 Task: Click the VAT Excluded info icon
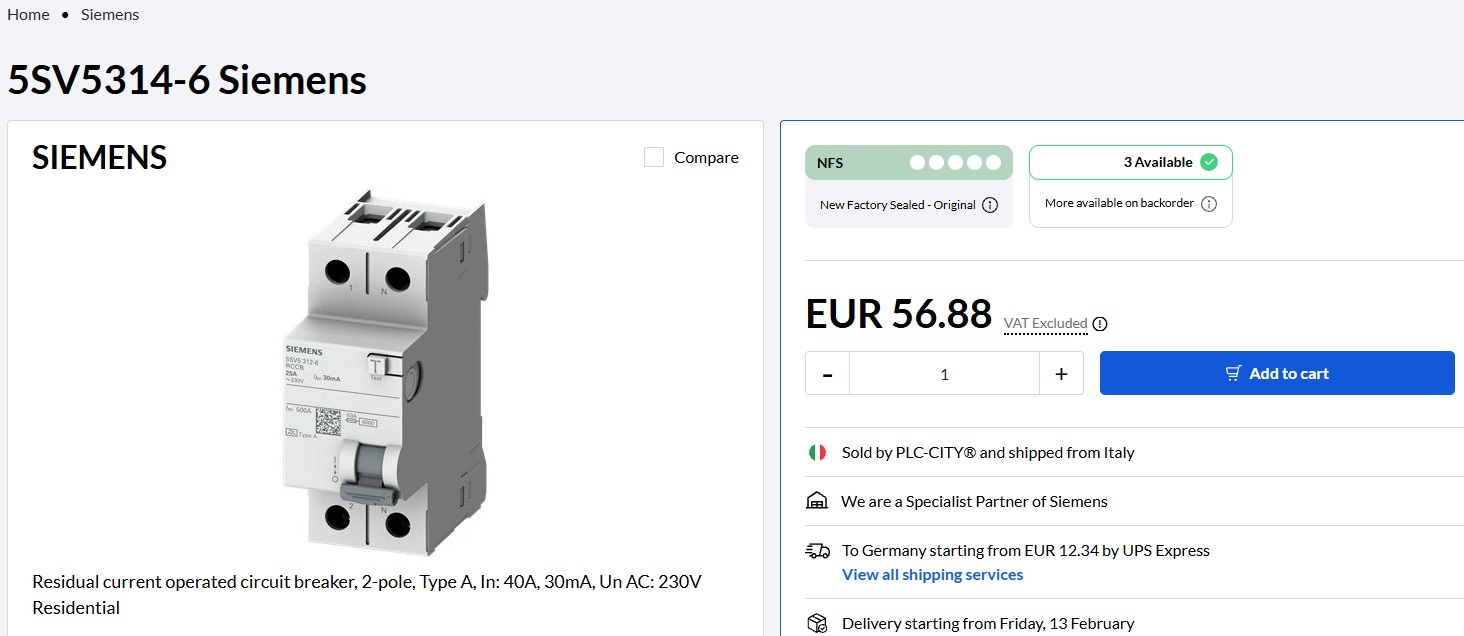click(x=1100, y=324)
